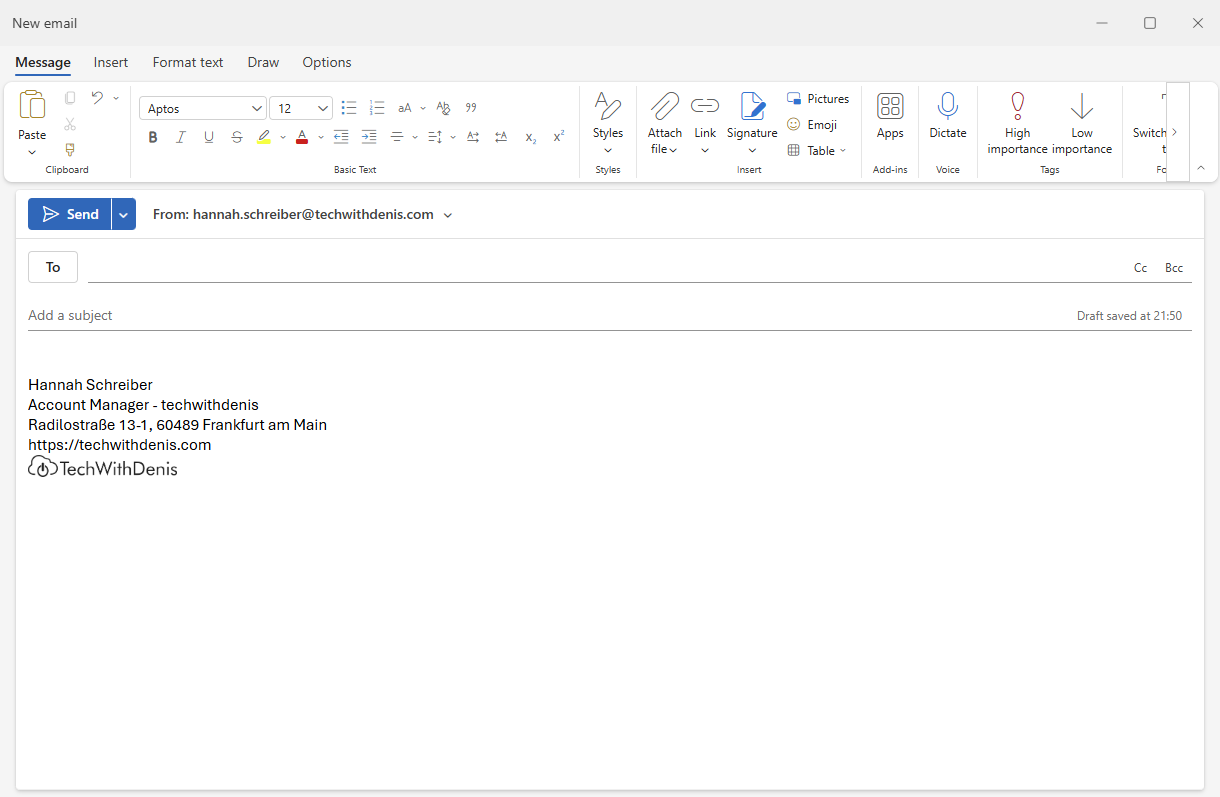Expand the Table dropdown arrow
The height and width of the screenshot is (797, 1220).
[x=843, y=150]
